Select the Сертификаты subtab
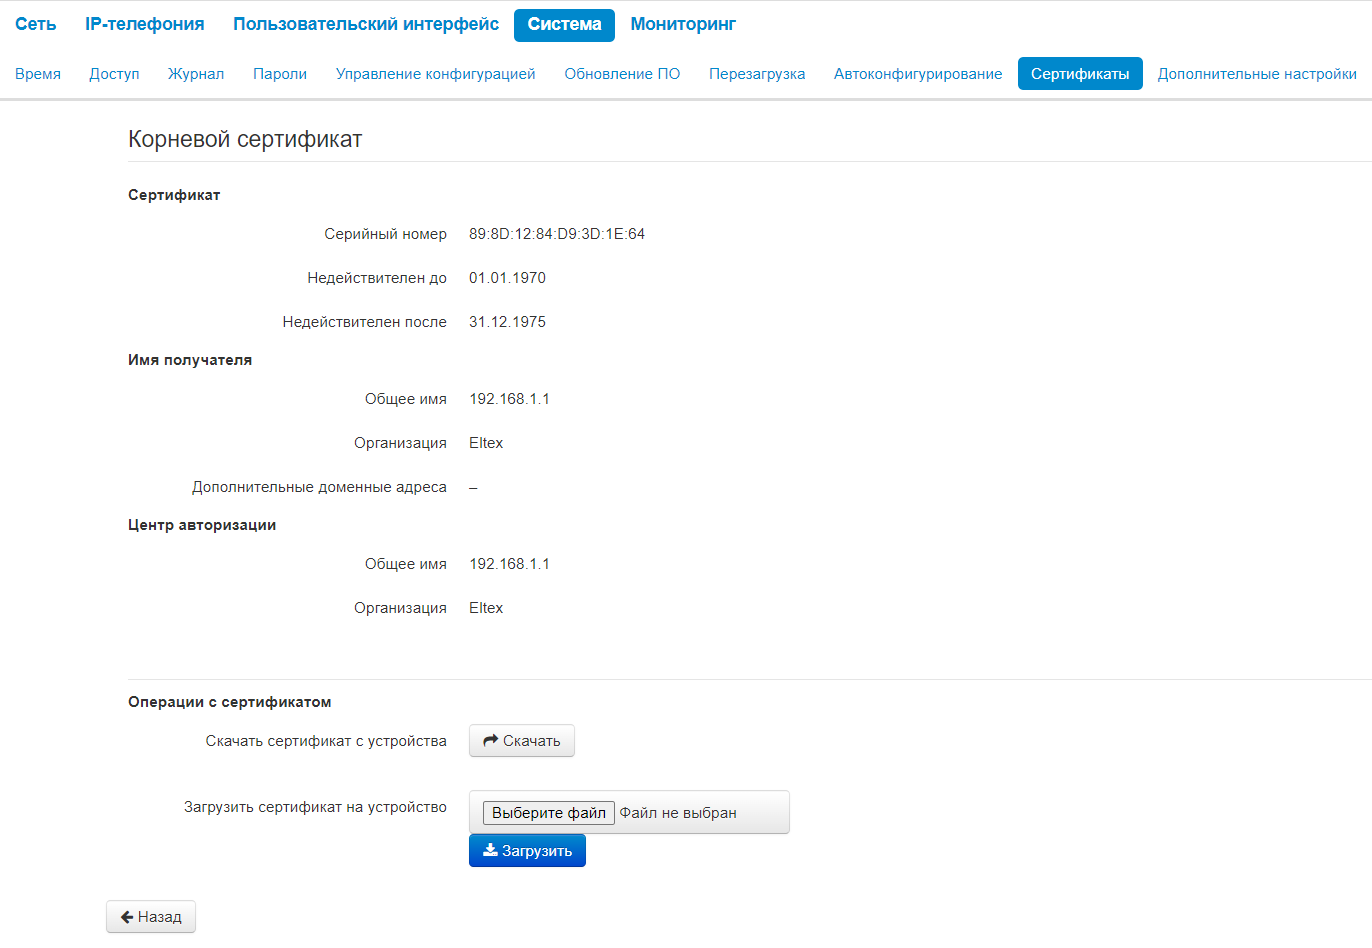The height and width of the screenshot is (948, 1372). (1080, 74)
